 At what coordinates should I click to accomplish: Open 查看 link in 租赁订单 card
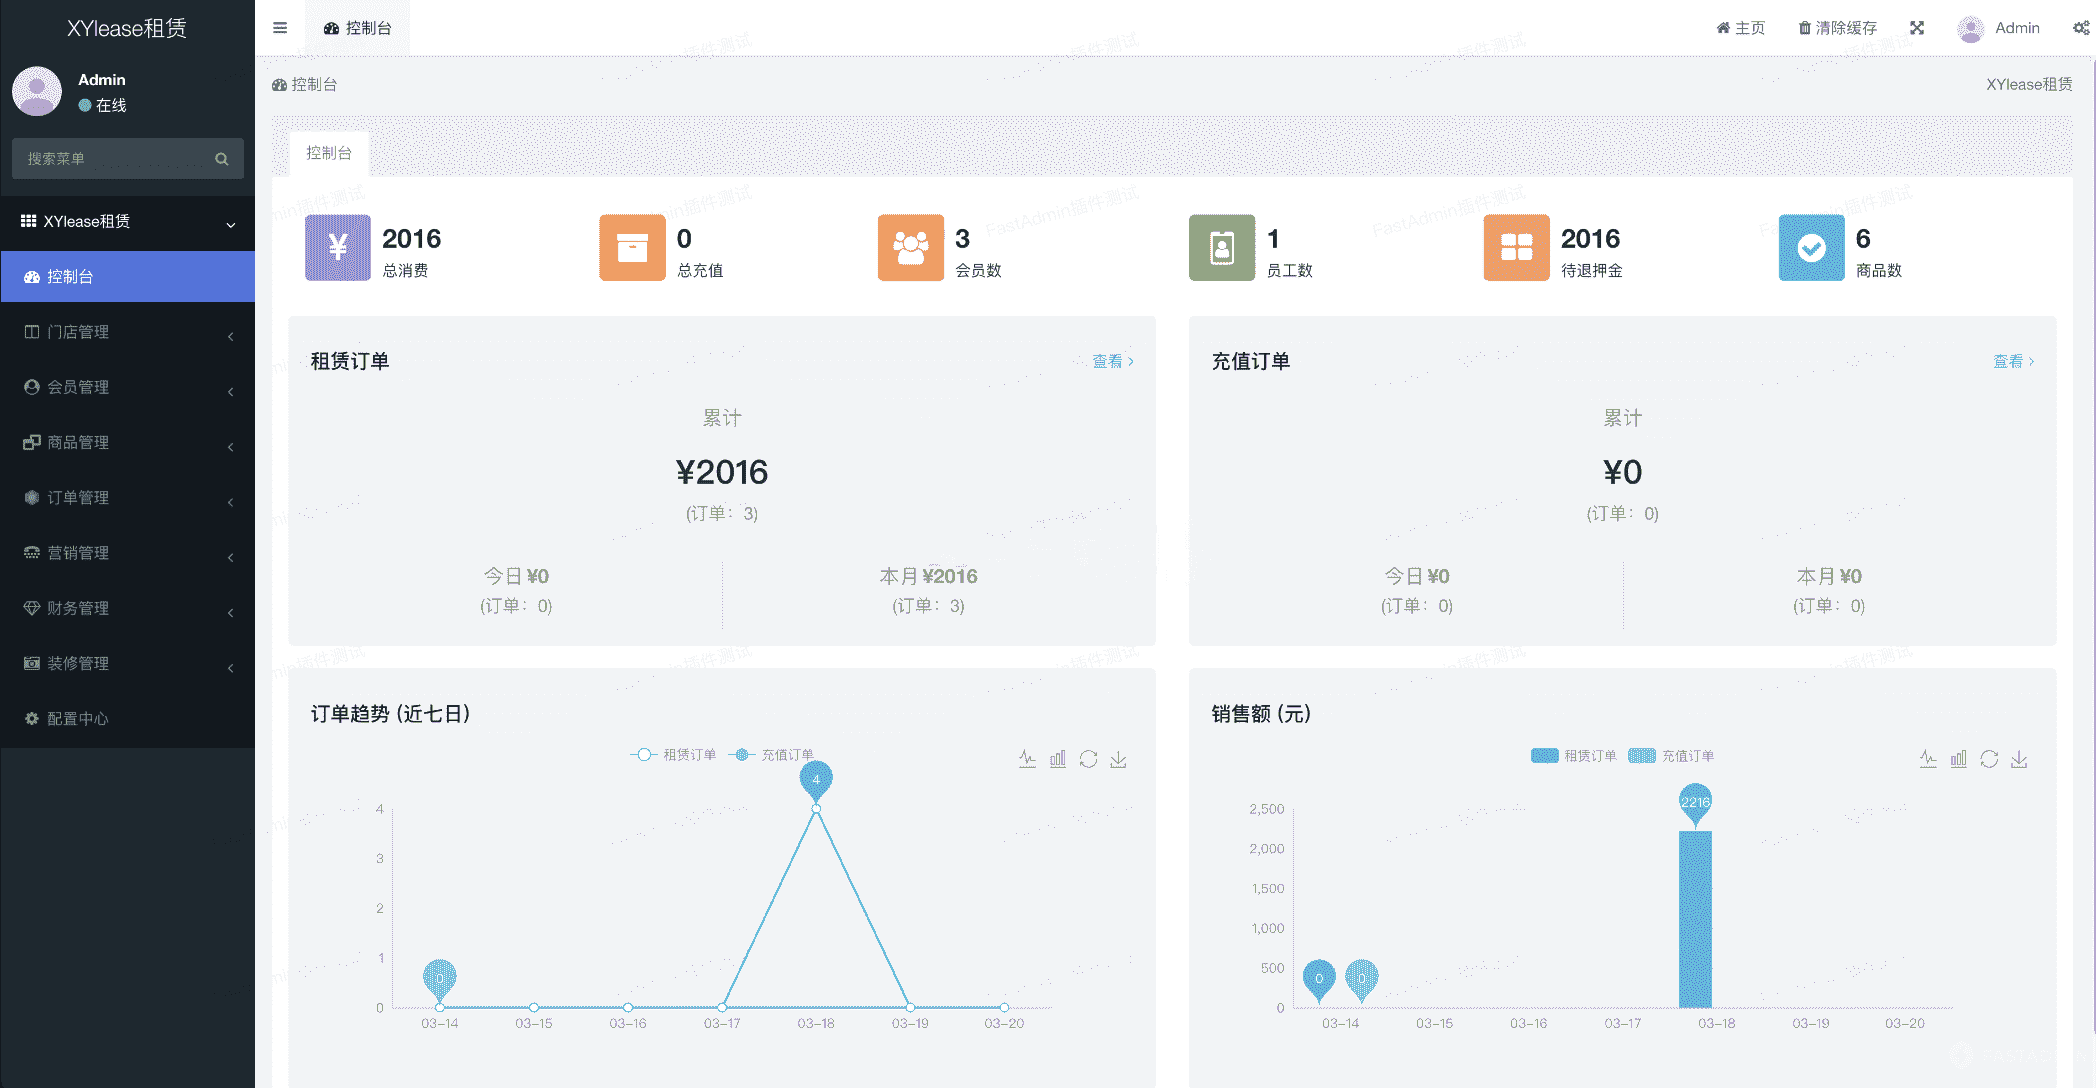[x=1113, y=361]
